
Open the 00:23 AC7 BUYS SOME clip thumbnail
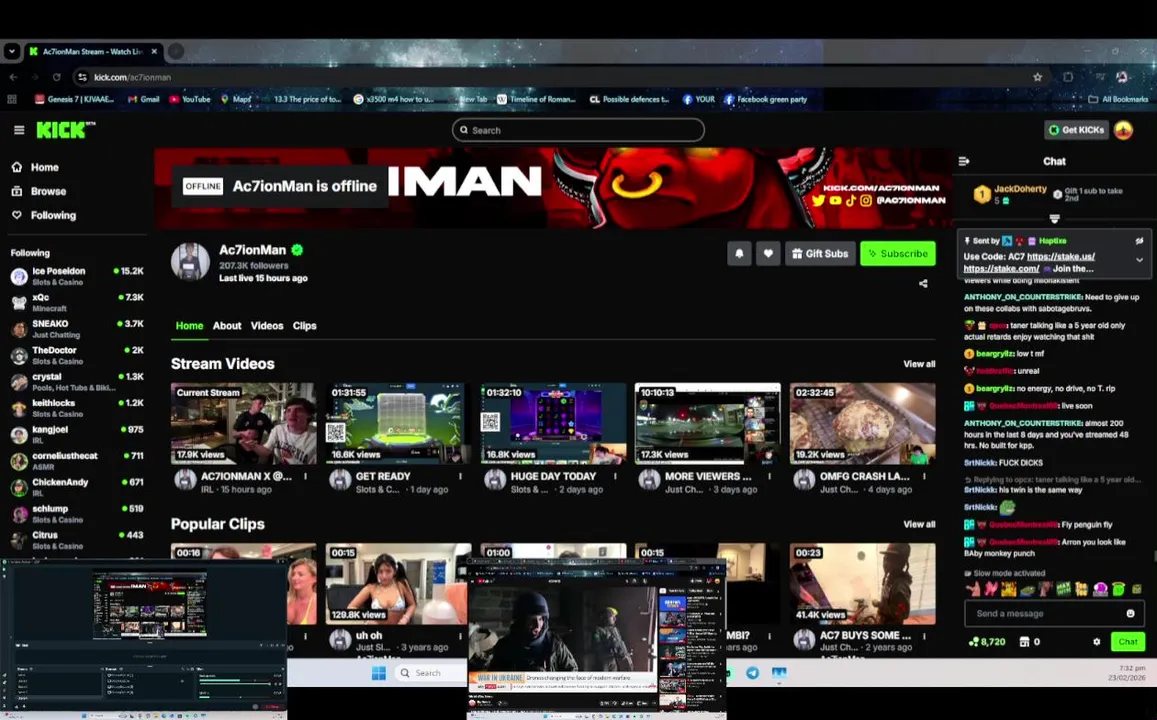click(863, 584)
